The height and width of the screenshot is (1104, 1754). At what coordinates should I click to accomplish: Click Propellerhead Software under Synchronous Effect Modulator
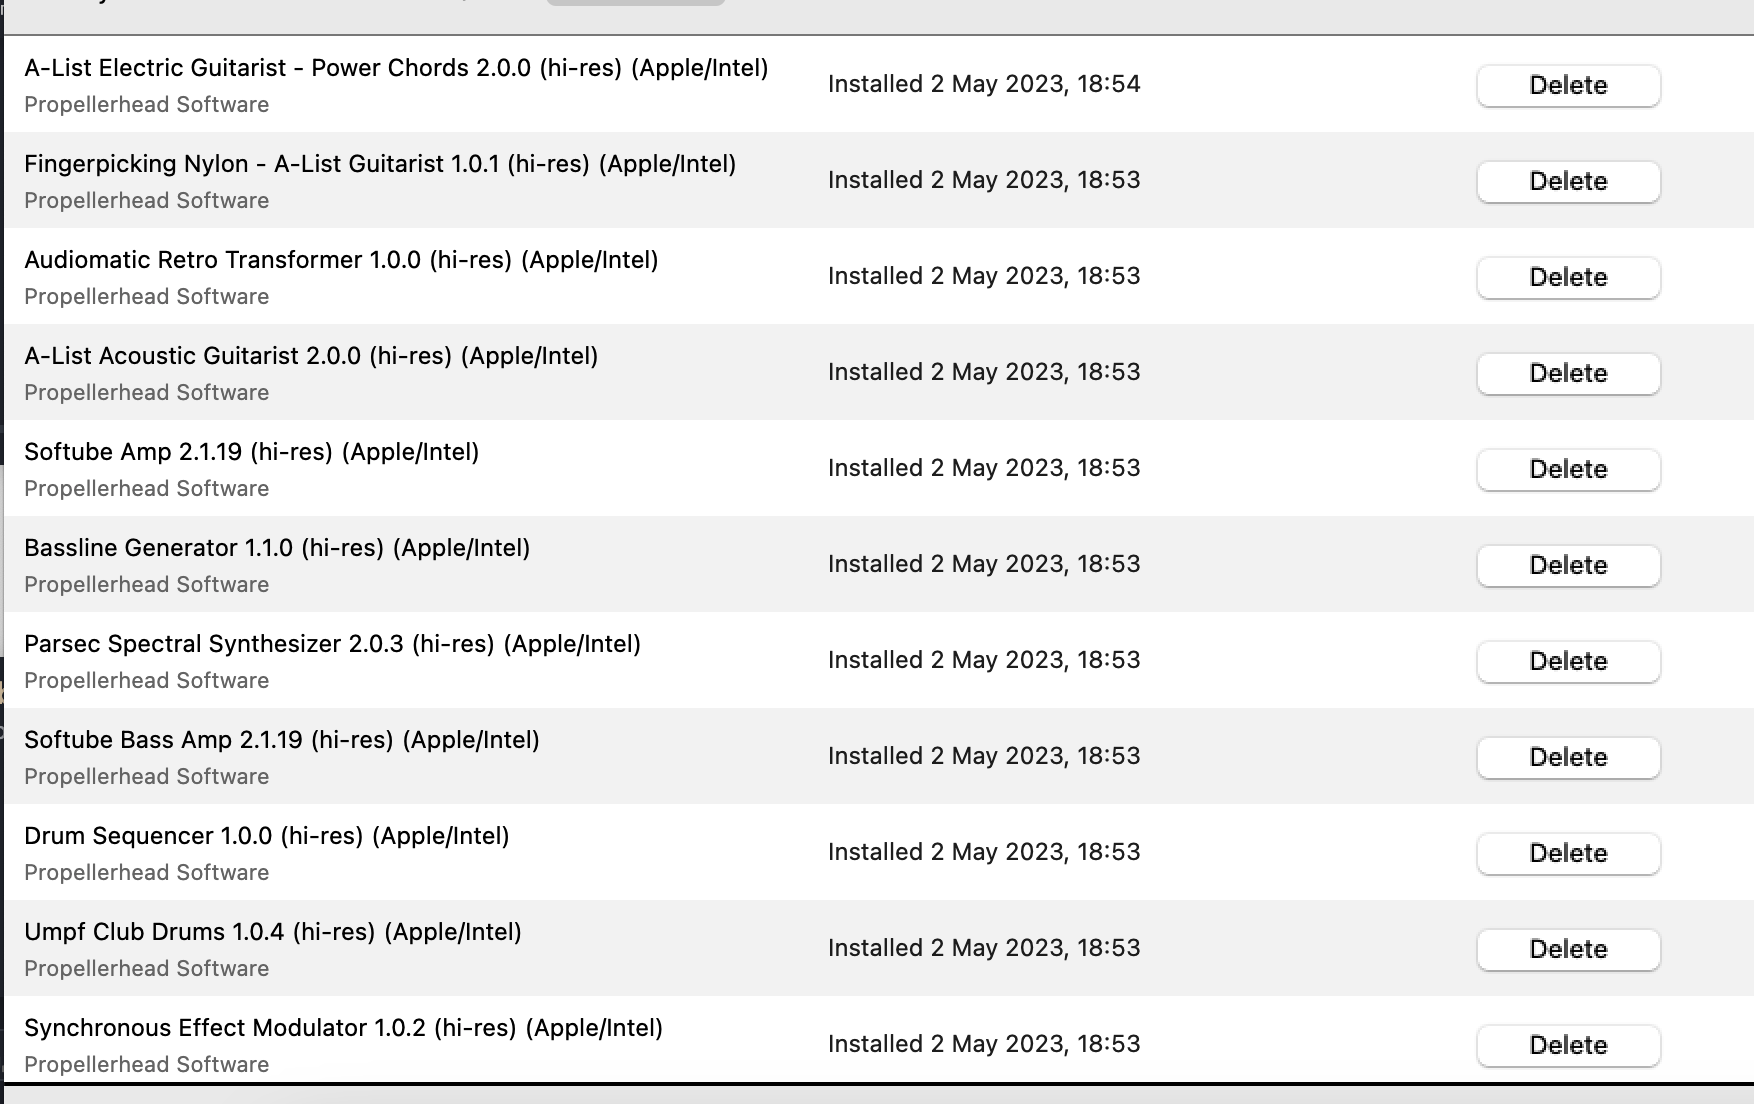pyautogui.click(x=147, y=1065)
